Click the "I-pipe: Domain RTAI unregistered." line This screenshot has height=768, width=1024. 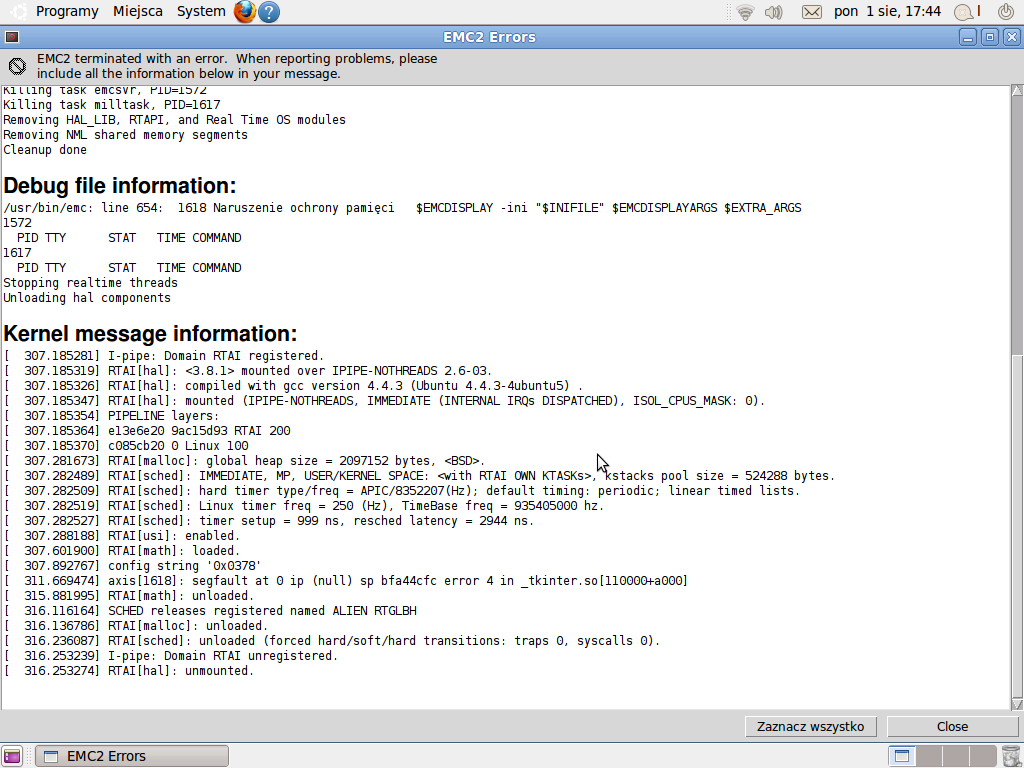(171, 656)
